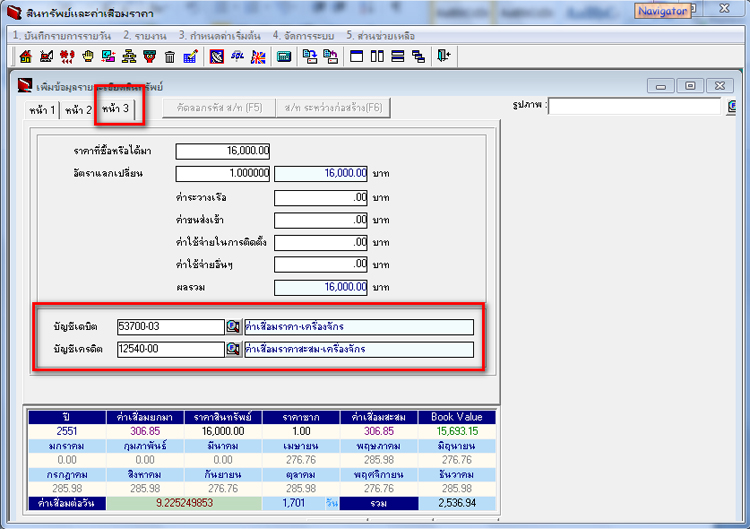Click the UK flag language icon
This screenshot has width=750, height=529.
coord(258,57)
